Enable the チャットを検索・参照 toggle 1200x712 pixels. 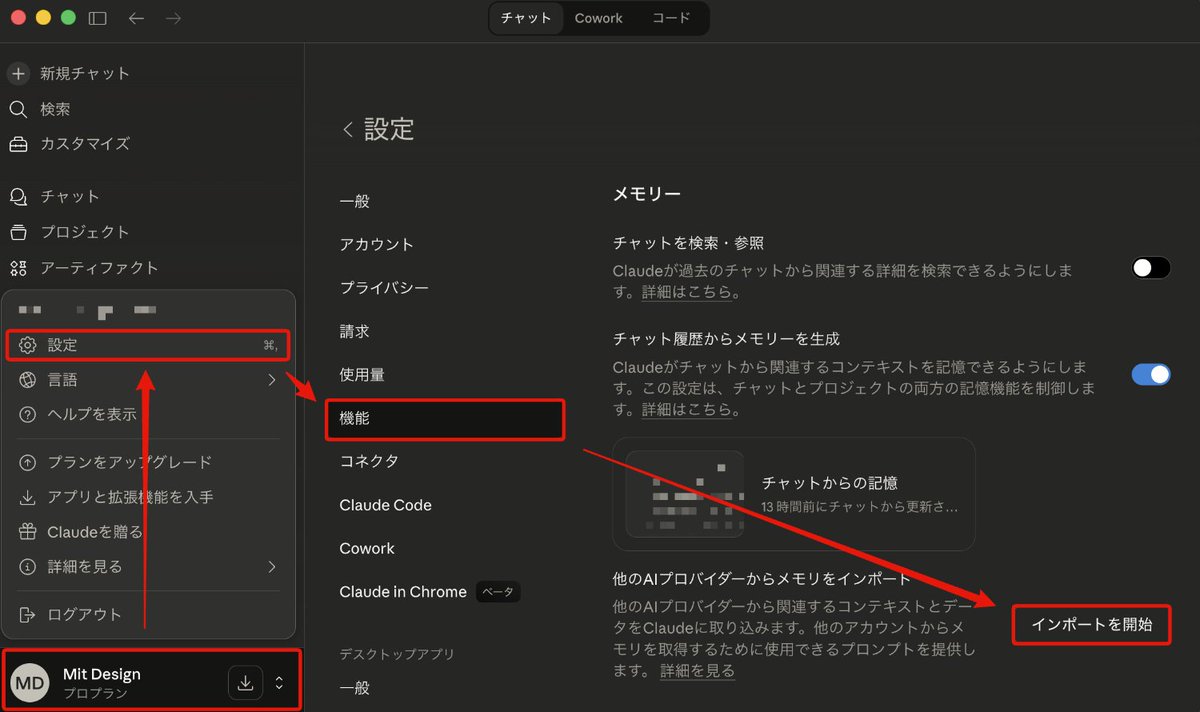[x=1151, y=267]
